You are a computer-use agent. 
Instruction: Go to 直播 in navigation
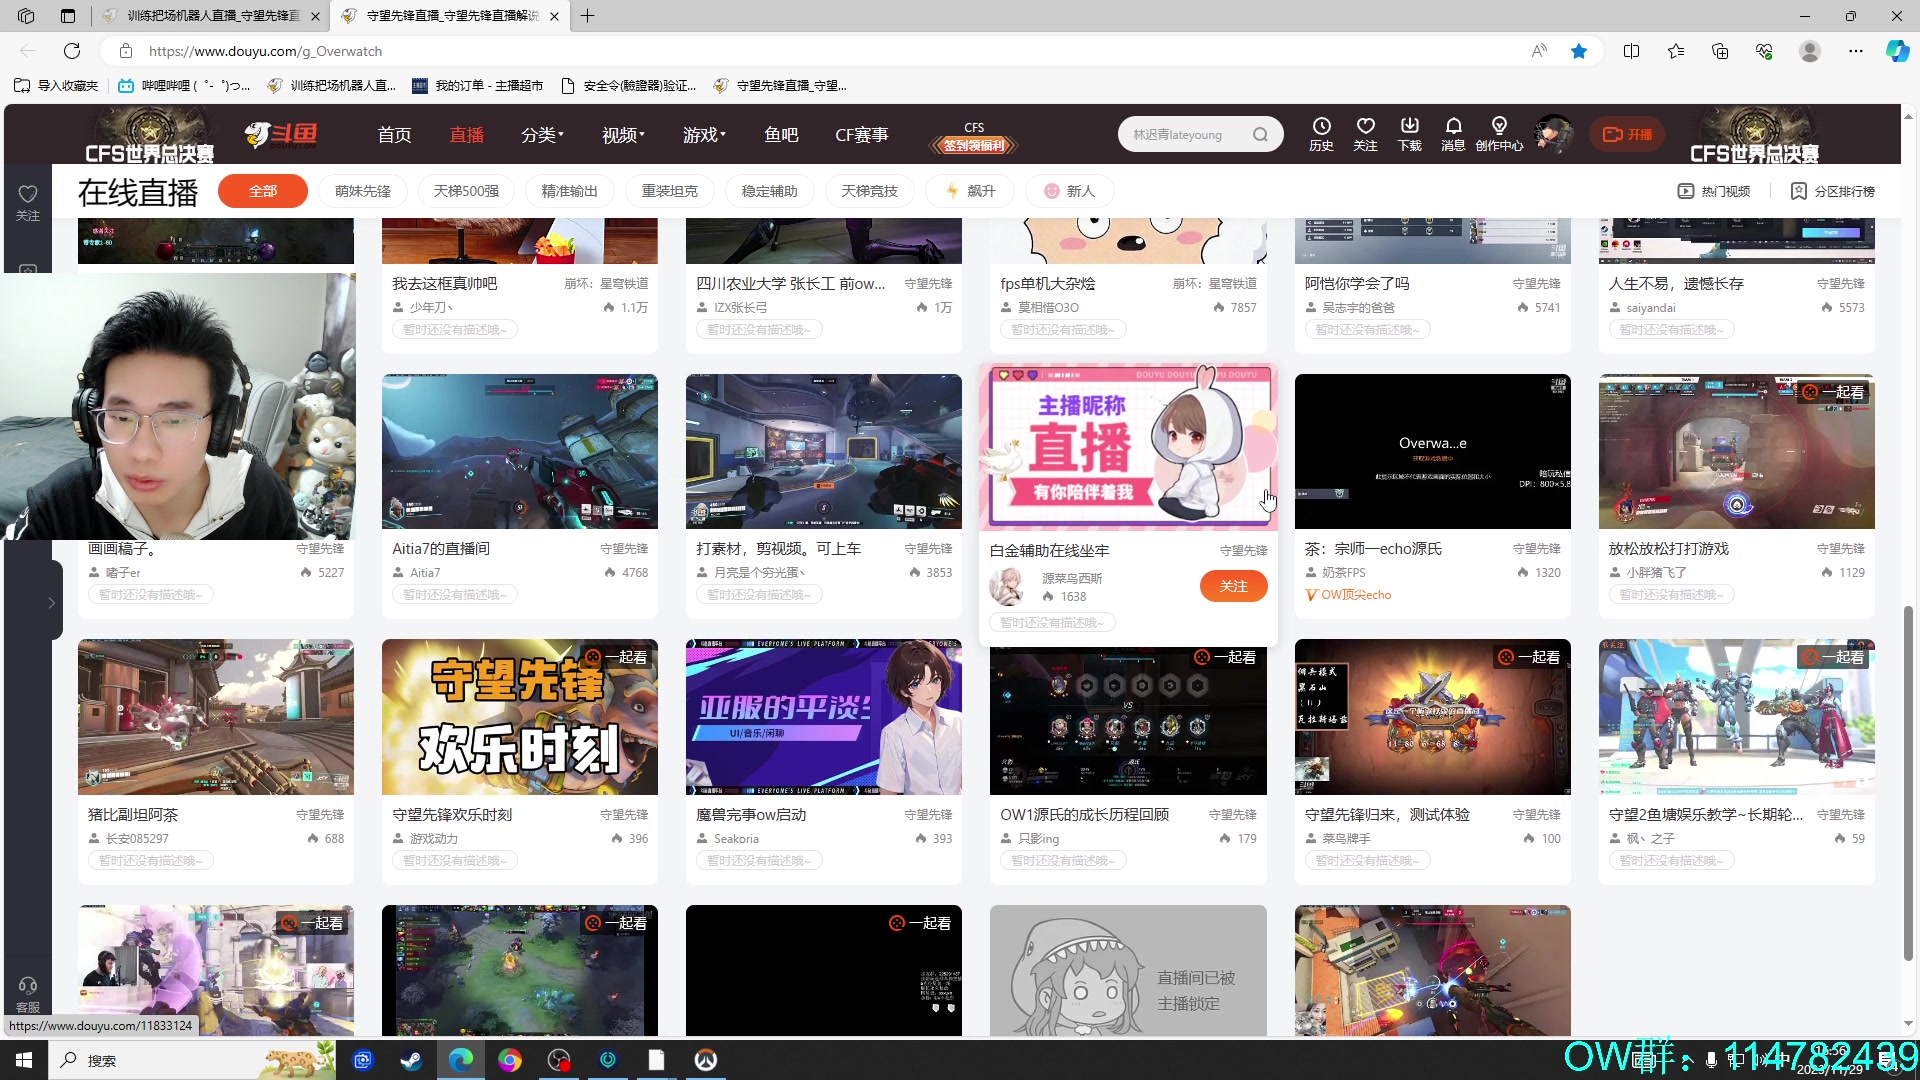[467, 135]
